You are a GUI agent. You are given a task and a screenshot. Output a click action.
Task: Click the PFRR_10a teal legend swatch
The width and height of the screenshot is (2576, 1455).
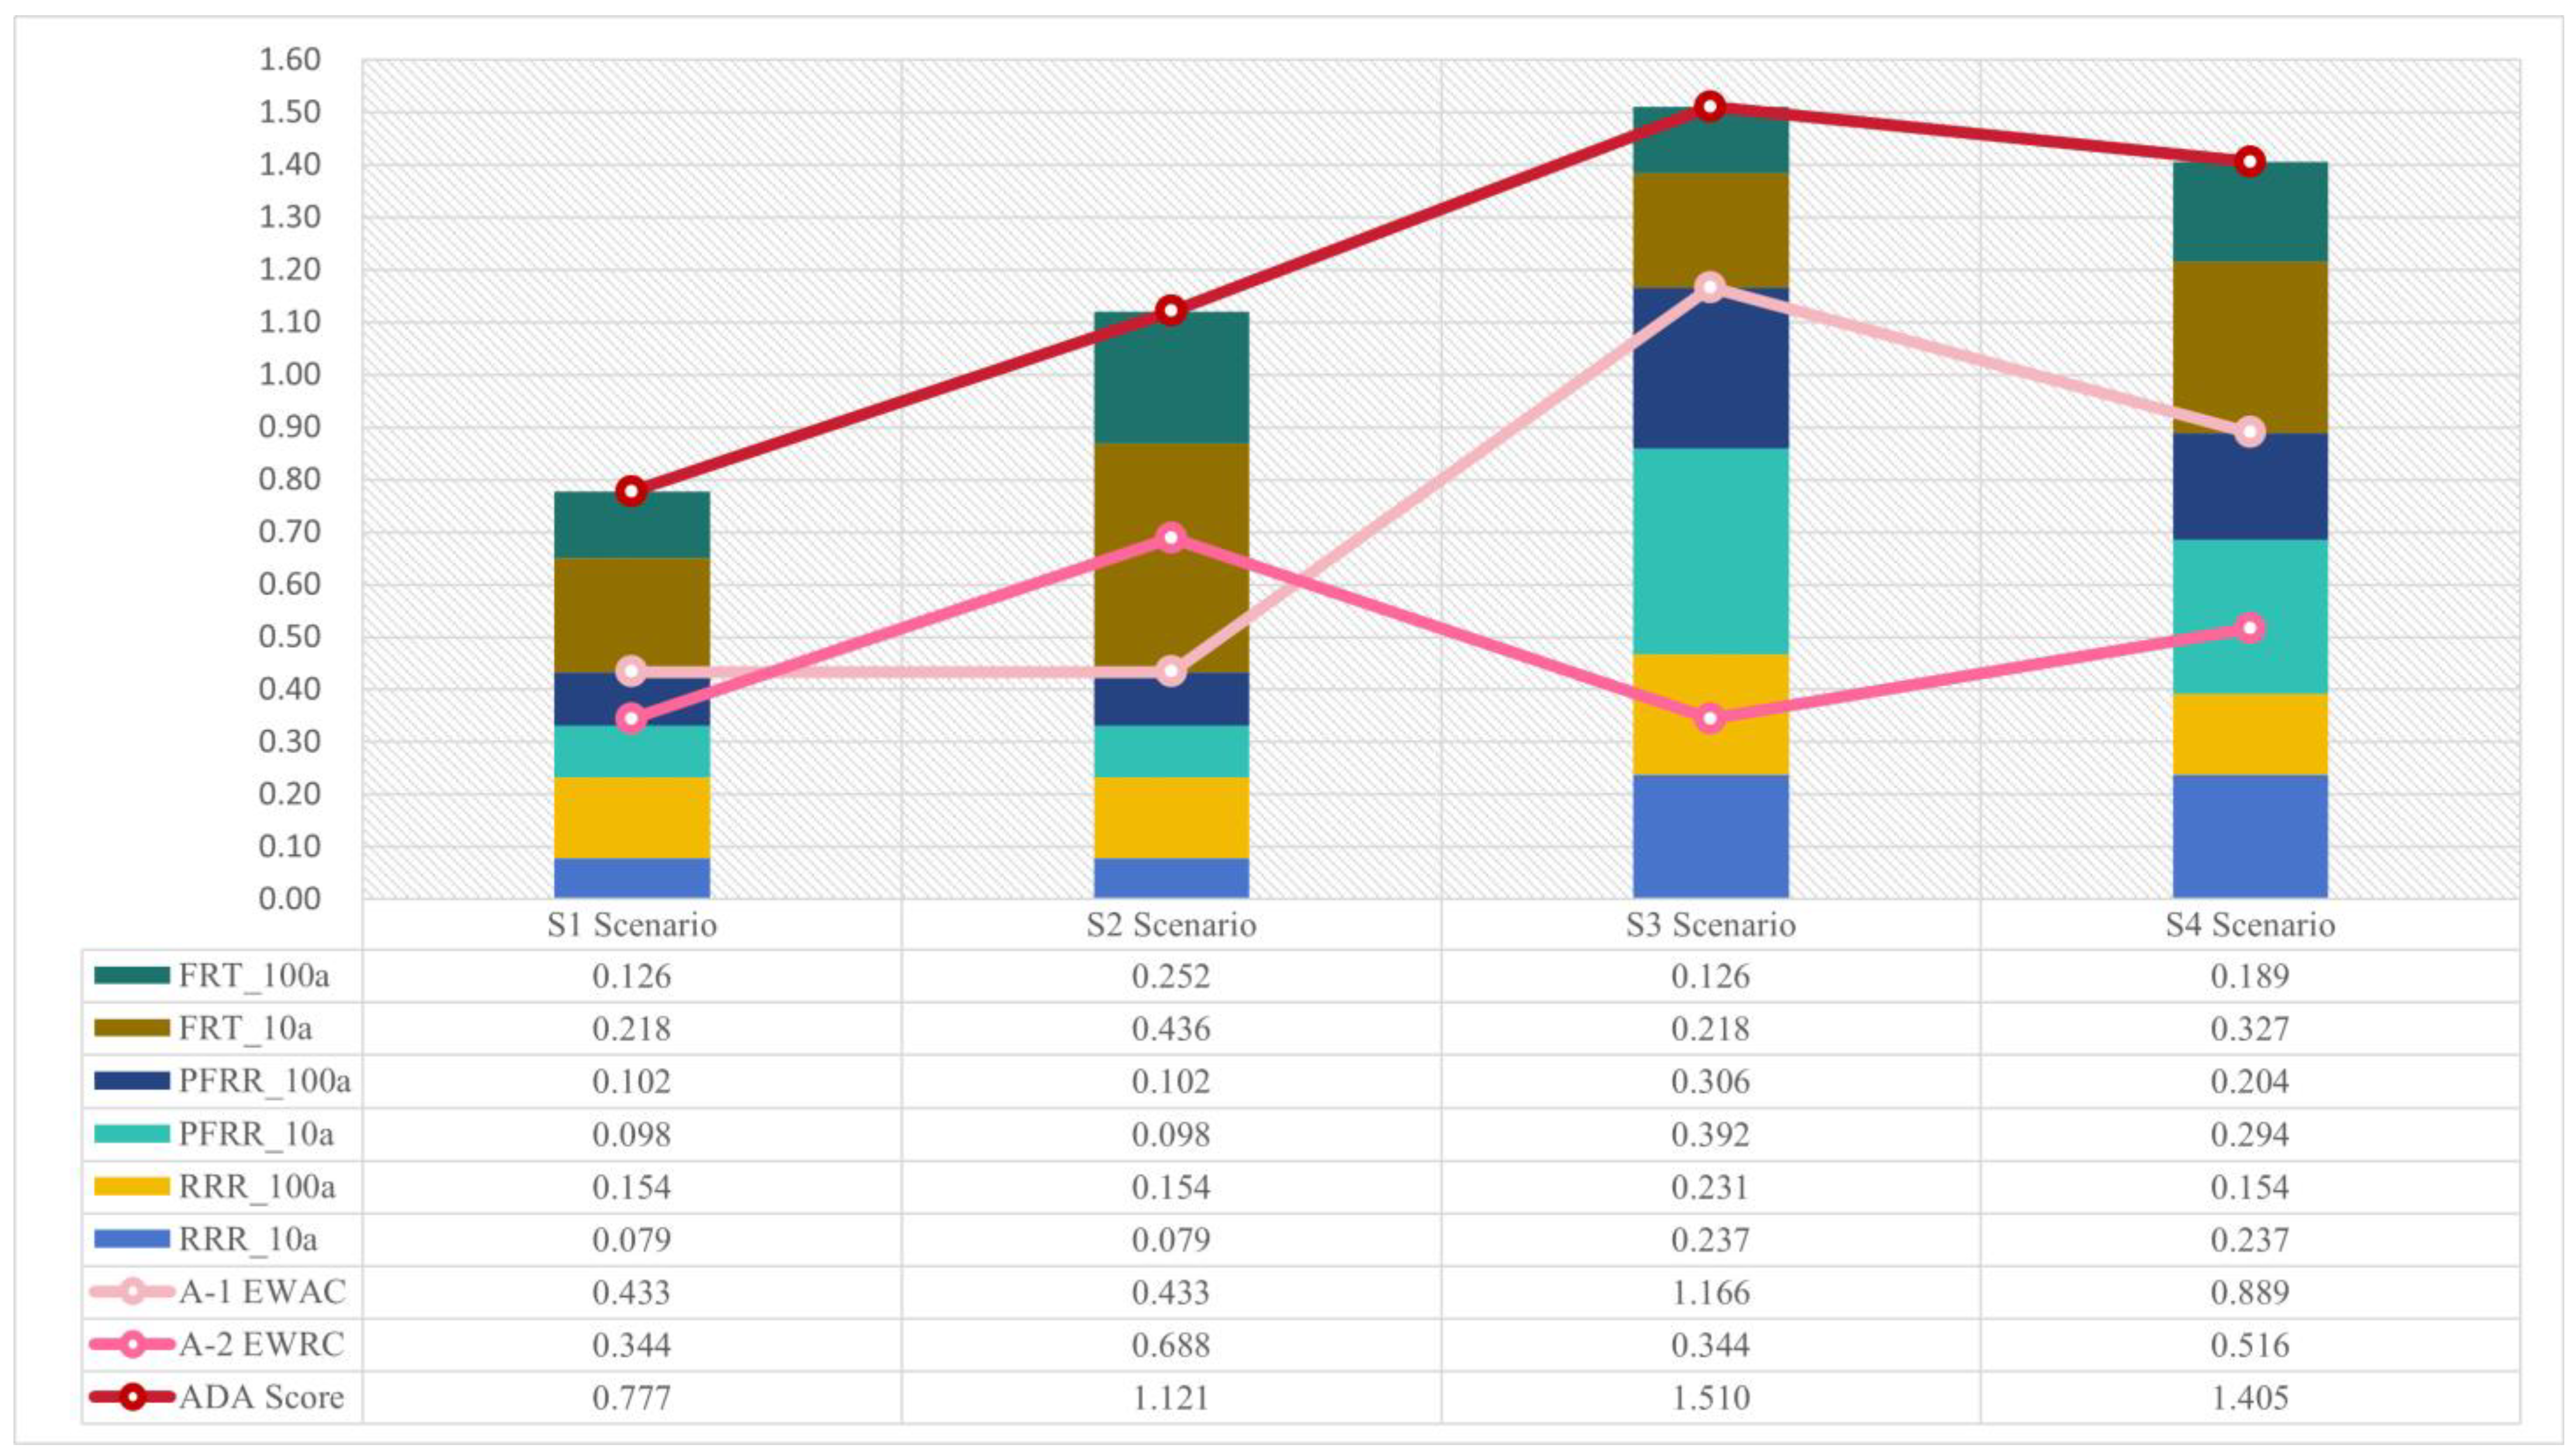pyautogui.click(x=131, y=1134)
